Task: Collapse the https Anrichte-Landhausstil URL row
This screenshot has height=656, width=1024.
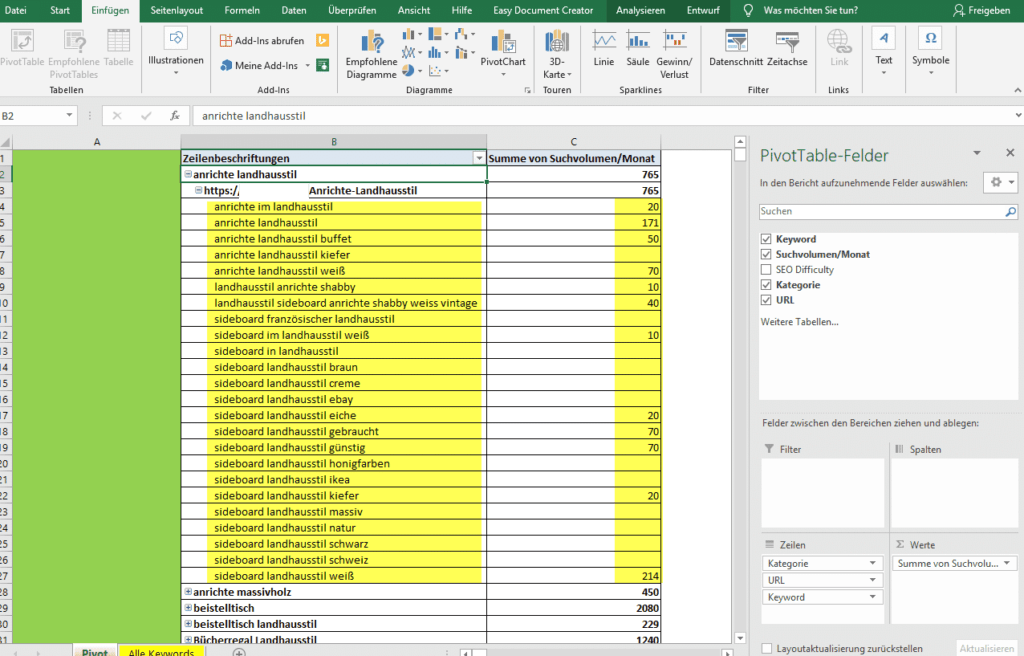Action: (x=199, y=190)
